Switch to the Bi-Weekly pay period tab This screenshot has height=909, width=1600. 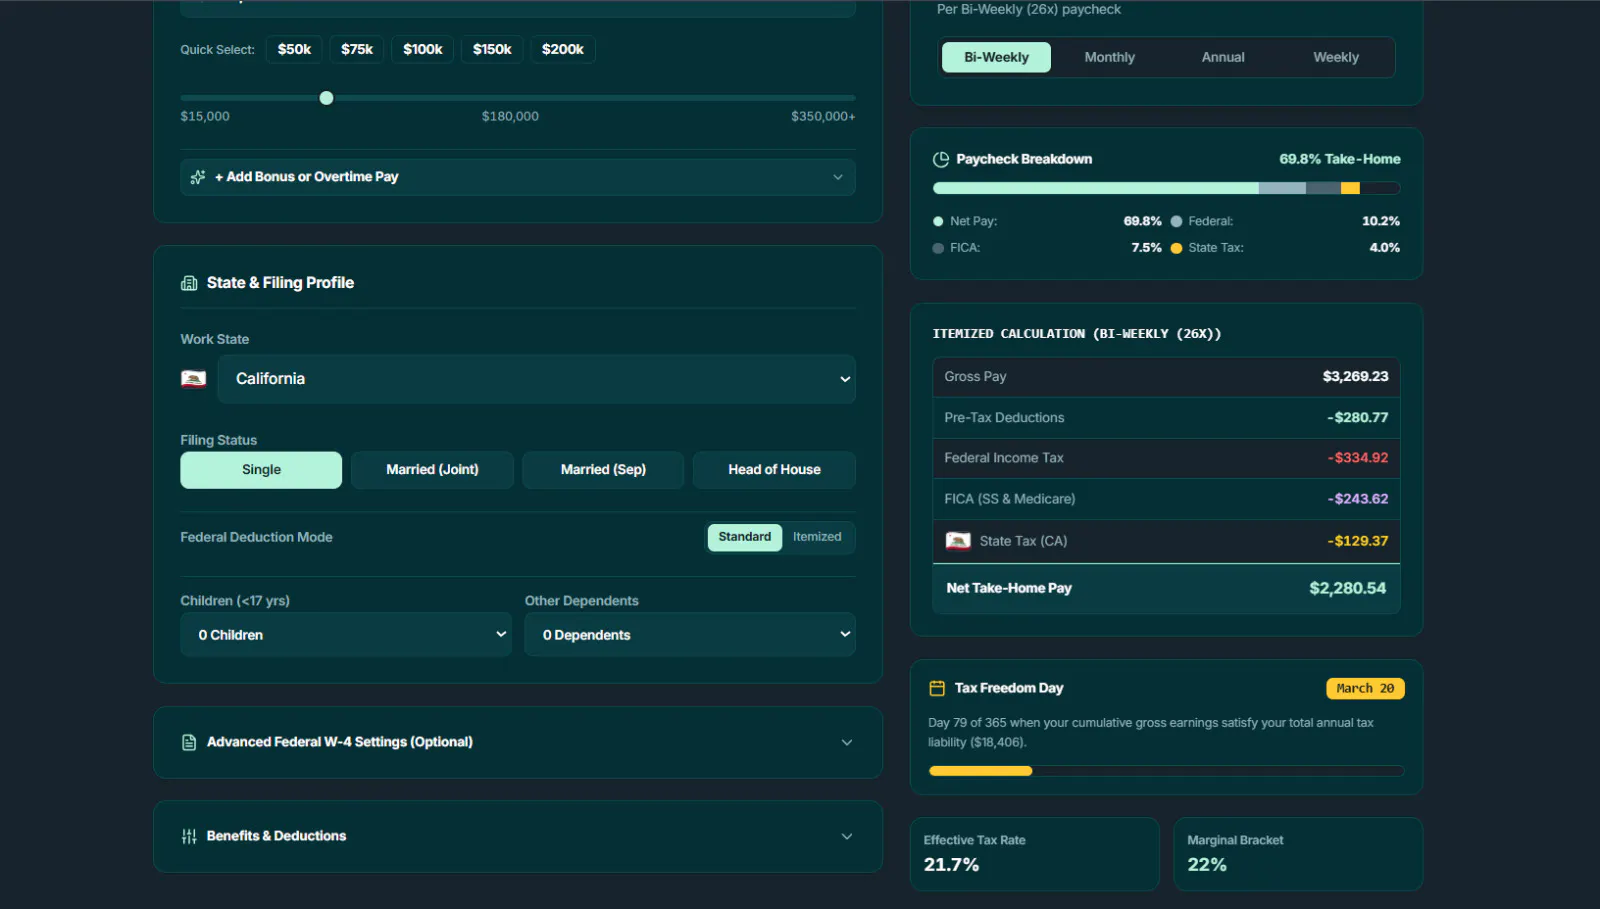pyautogui.click(x=996, y=57)
